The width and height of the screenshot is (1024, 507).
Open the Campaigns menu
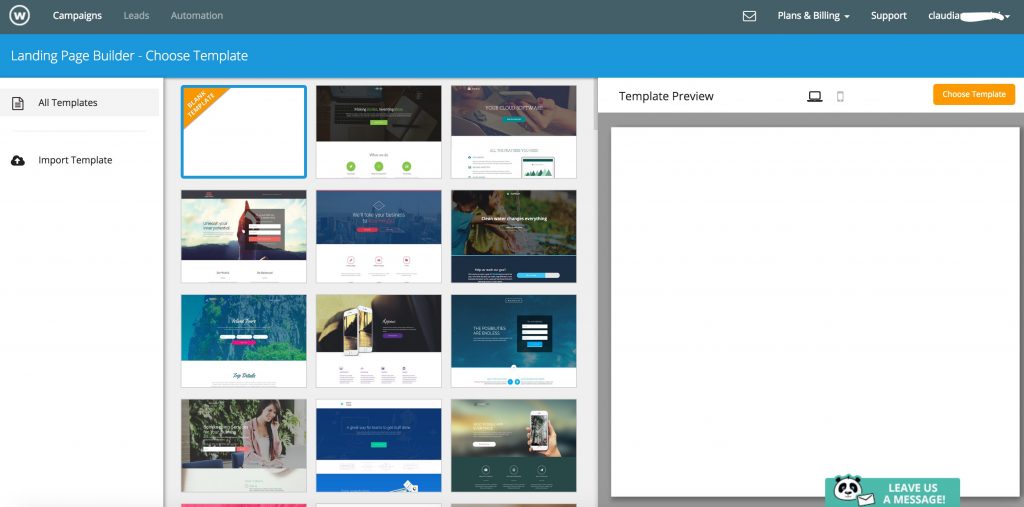(x=77, y=16)
